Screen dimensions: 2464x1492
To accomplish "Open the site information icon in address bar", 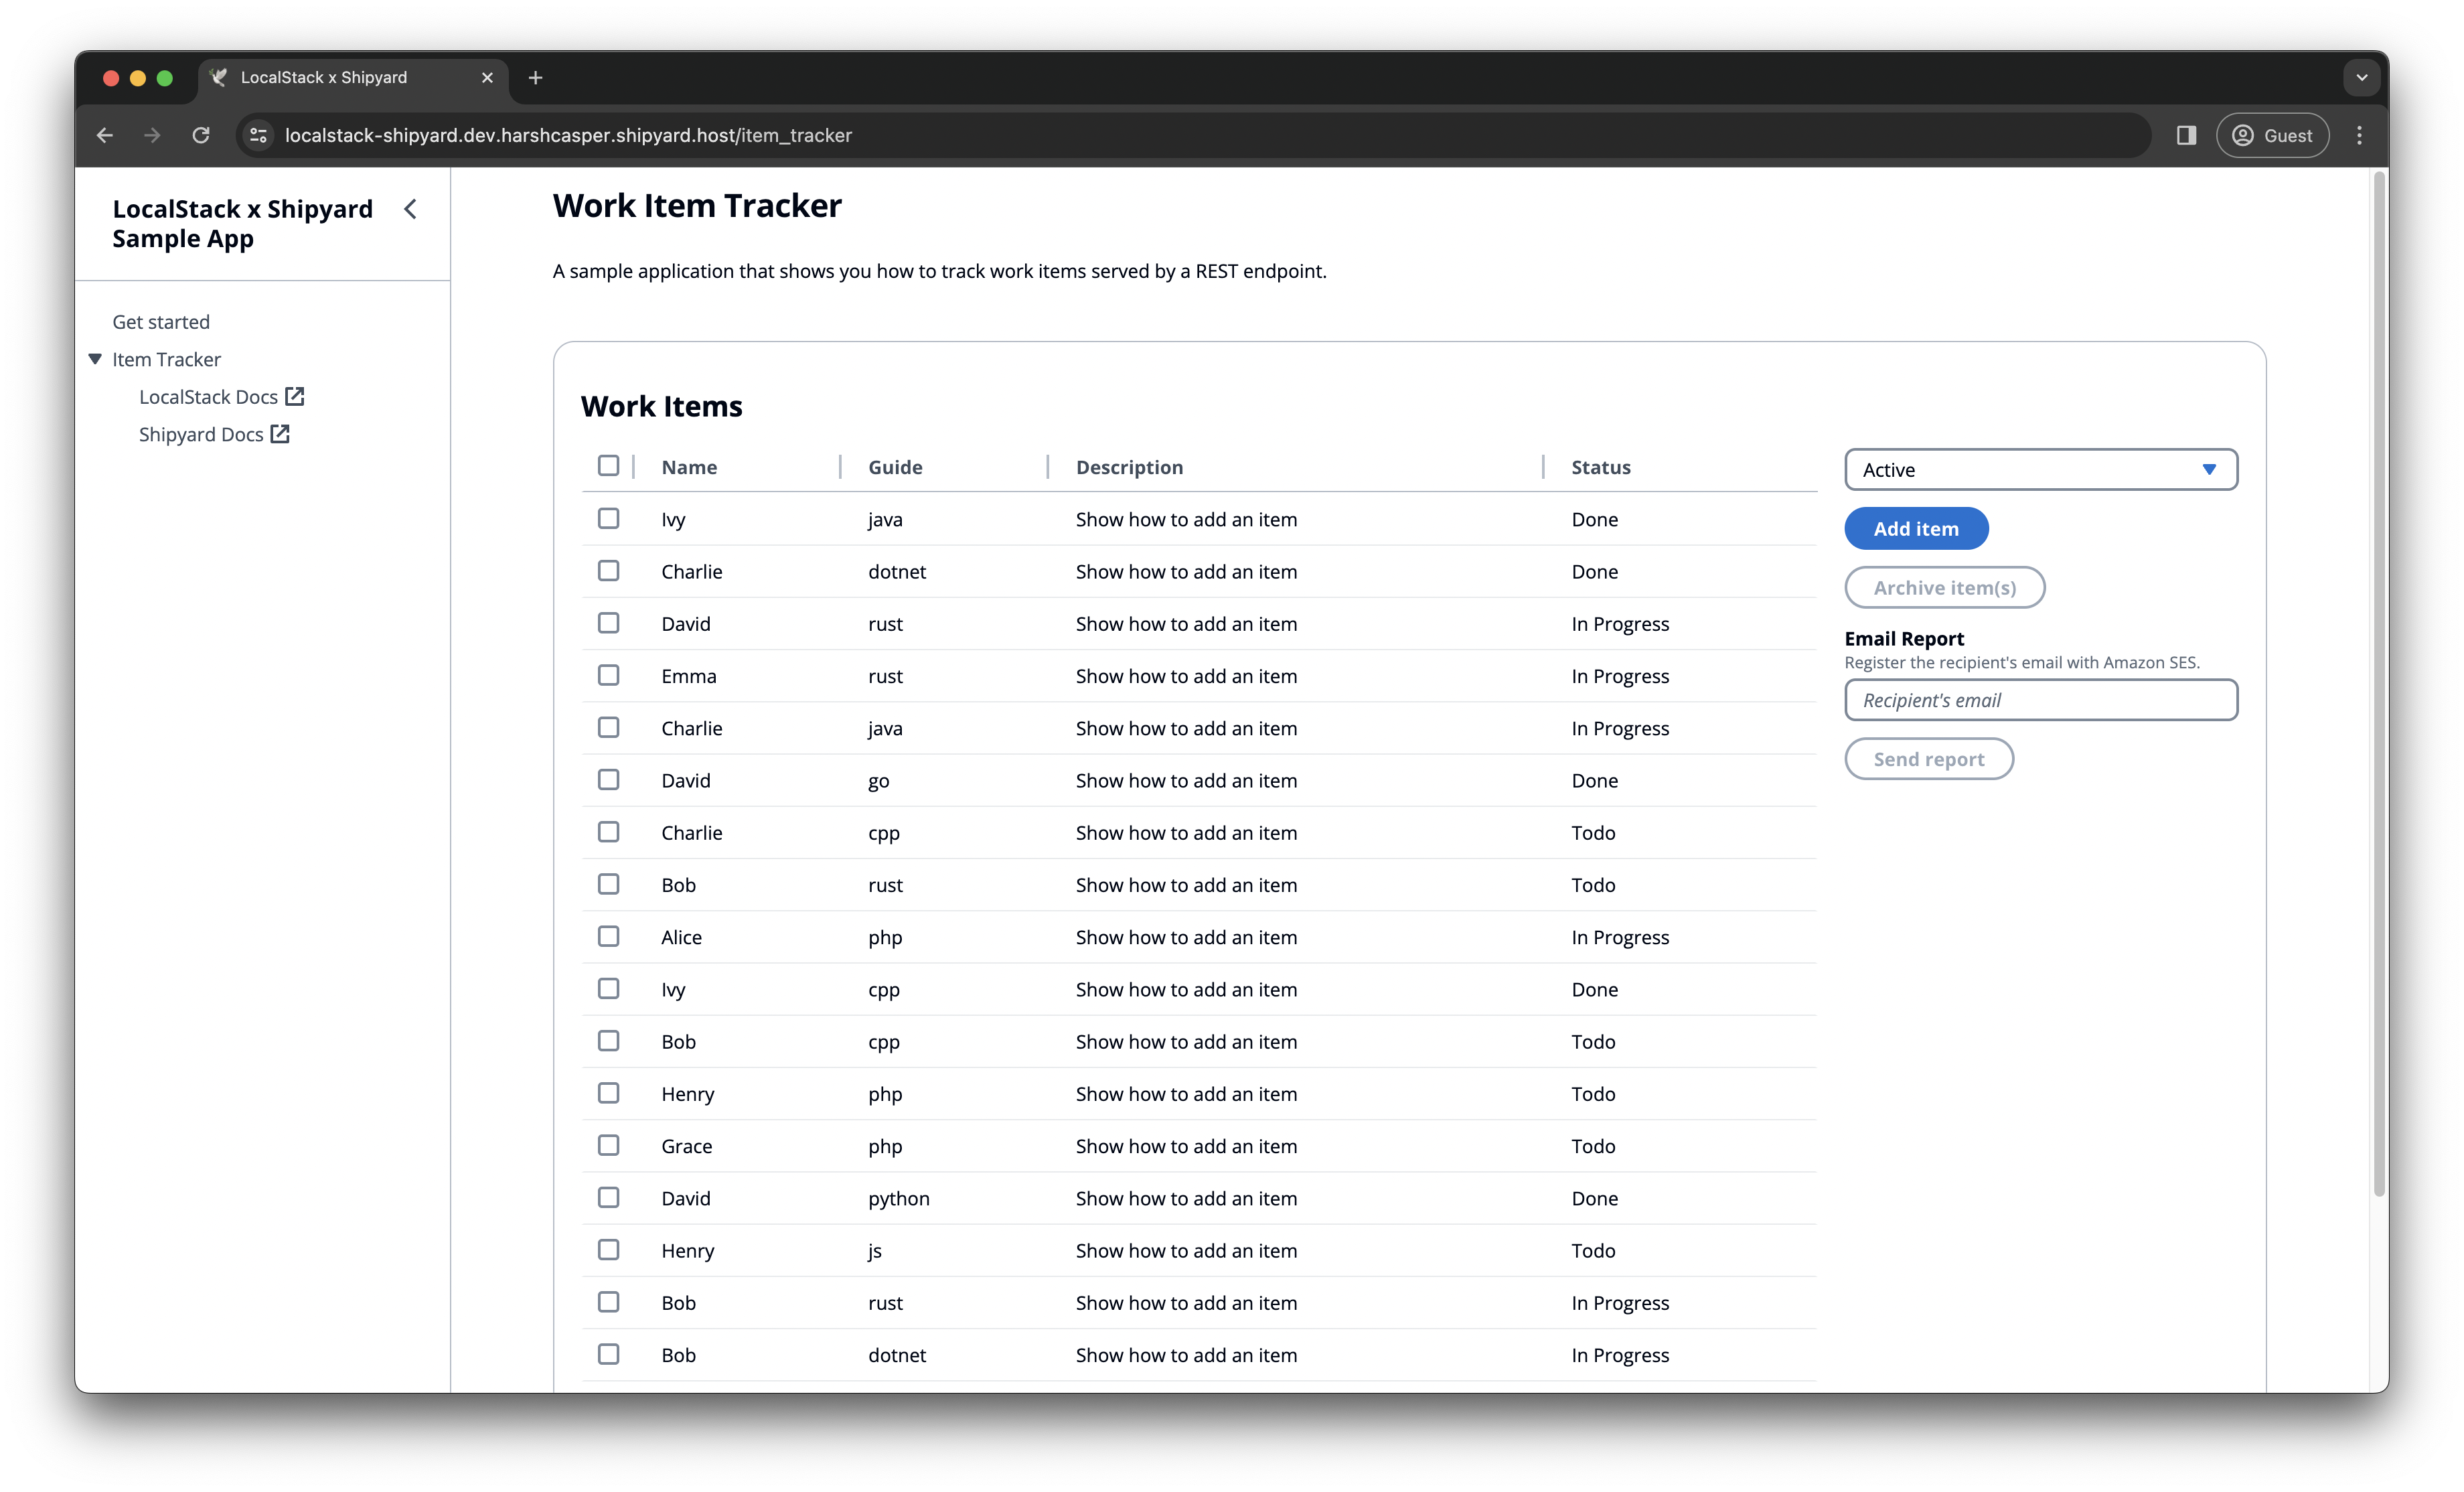I will pyautogui.click(x=258, y=135).
